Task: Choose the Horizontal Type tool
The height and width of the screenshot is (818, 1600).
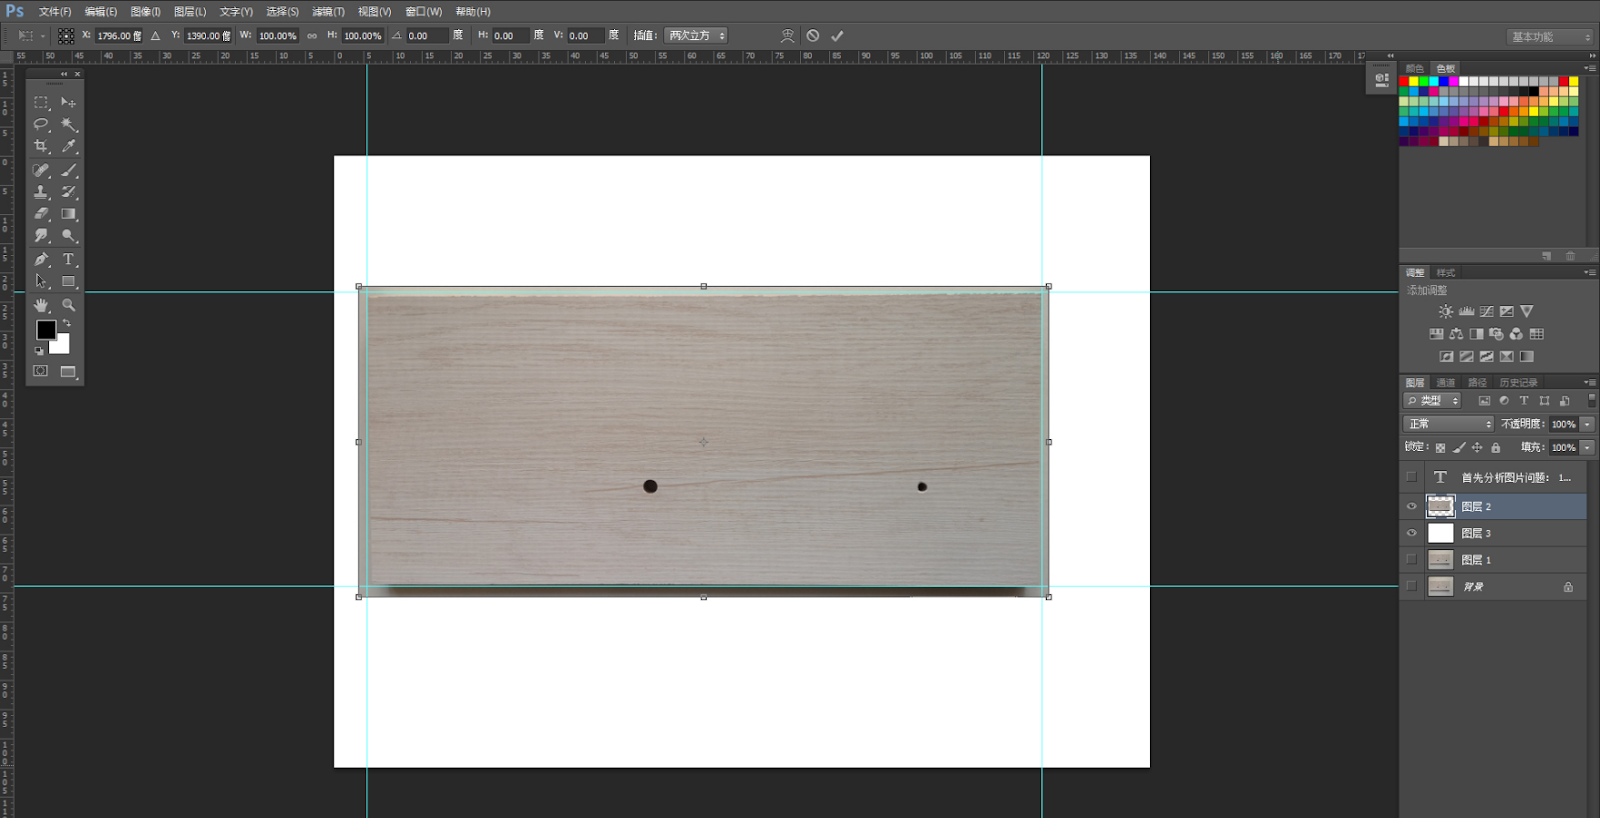Action: (68, 259)
